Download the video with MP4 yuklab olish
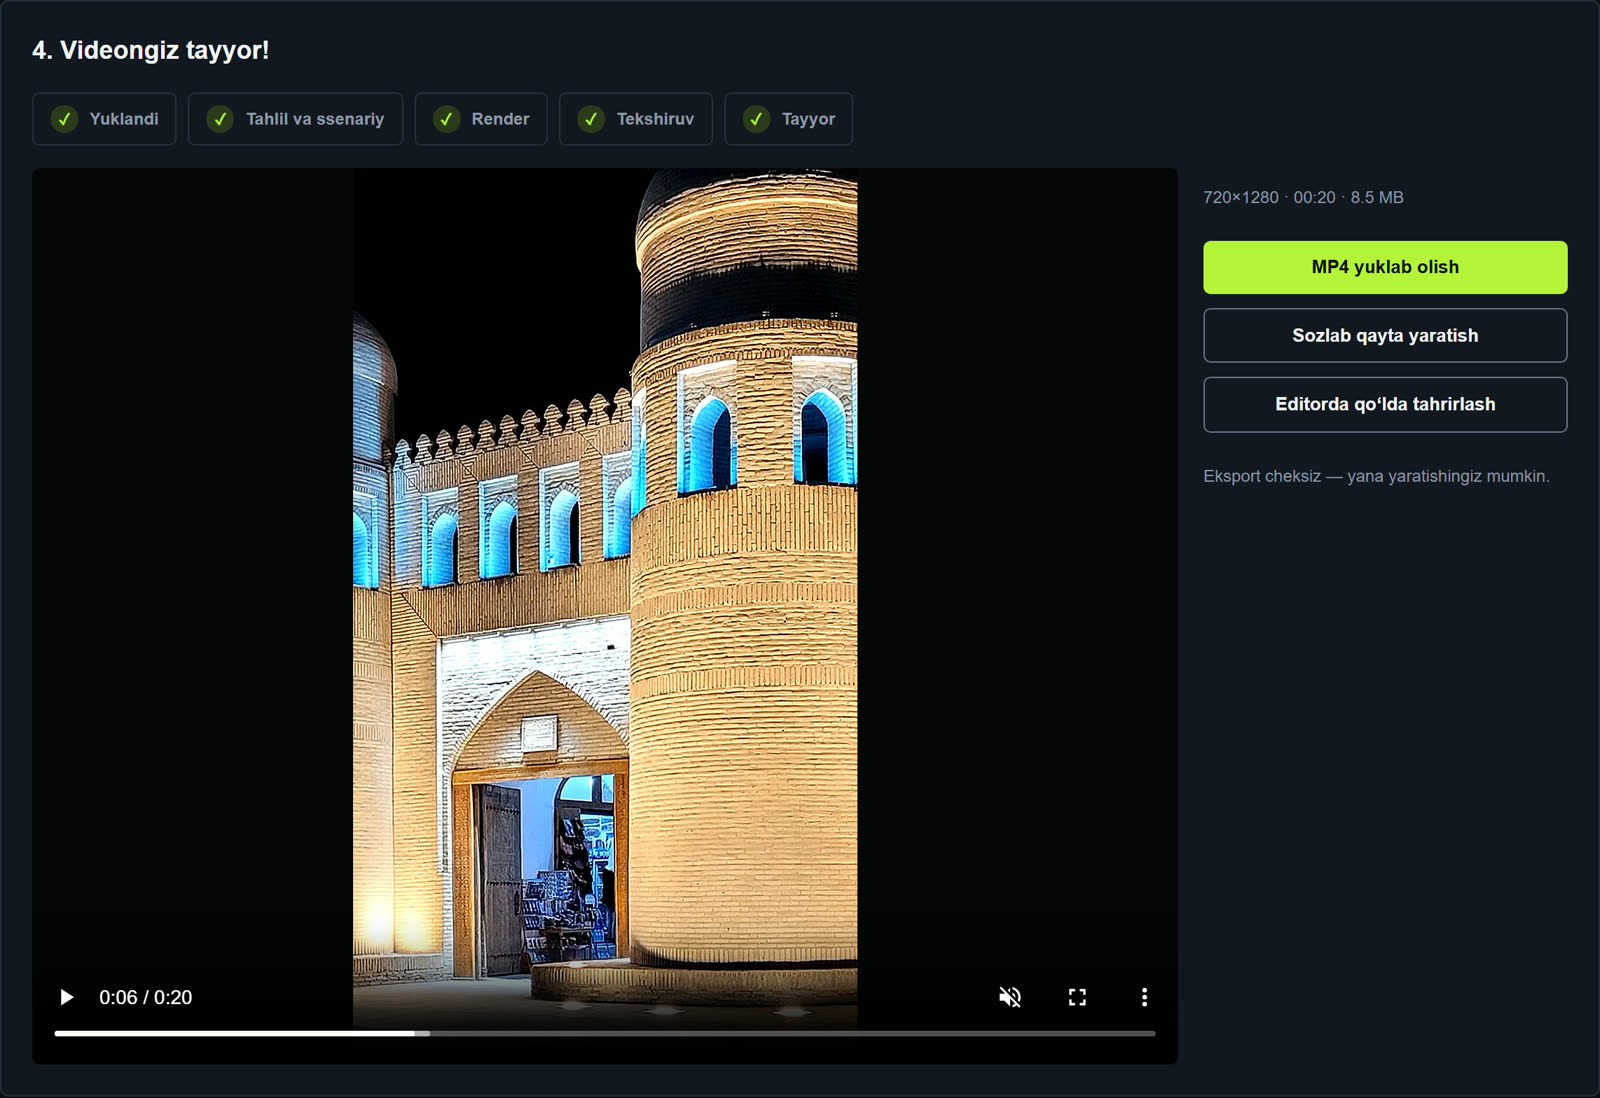This screenshot has height=1098, width=1600. pos(1385,267)
